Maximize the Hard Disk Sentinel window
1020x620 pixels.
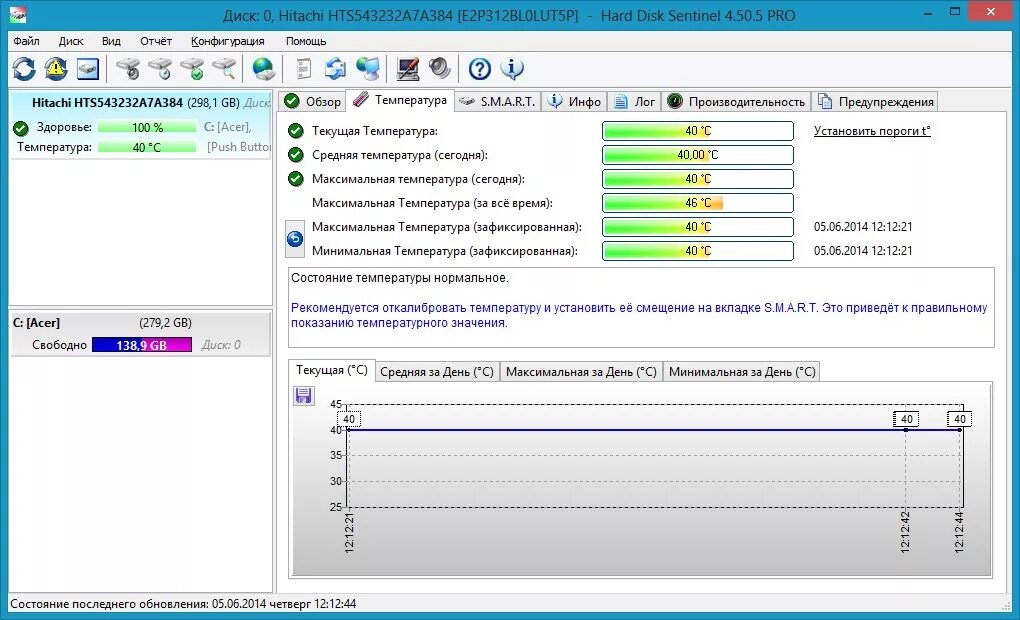pyautogui.click(x=955, y=12)
